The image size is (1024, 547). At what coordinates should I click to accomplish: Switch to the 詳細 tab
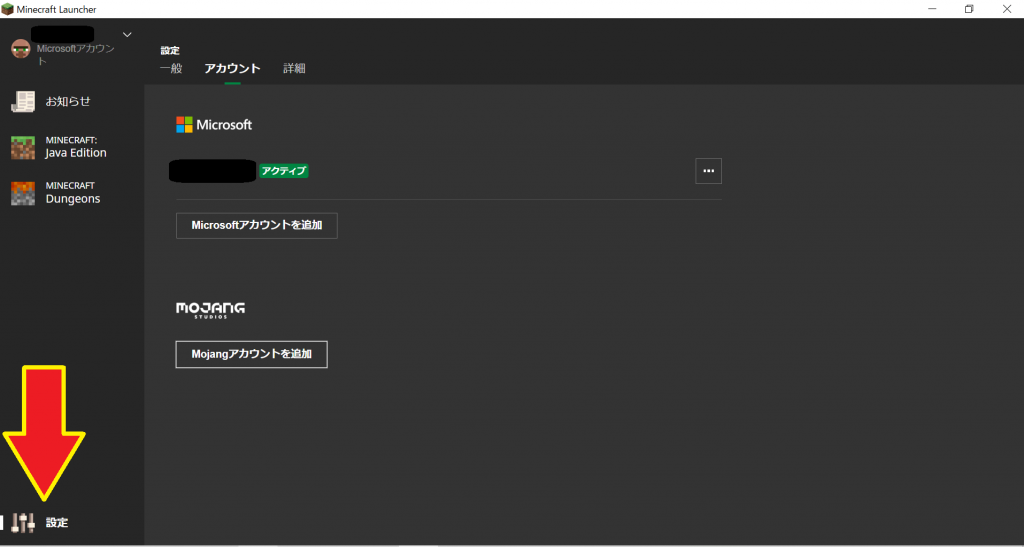point(294,68)
